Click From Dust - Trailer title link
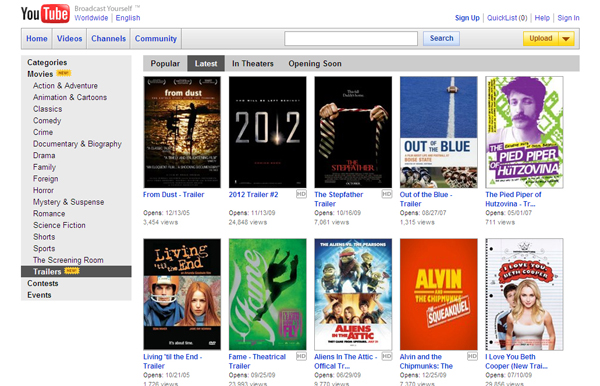The height and width of the screenshot is (386, 600). pyautogui.click(x=173, y=195)
